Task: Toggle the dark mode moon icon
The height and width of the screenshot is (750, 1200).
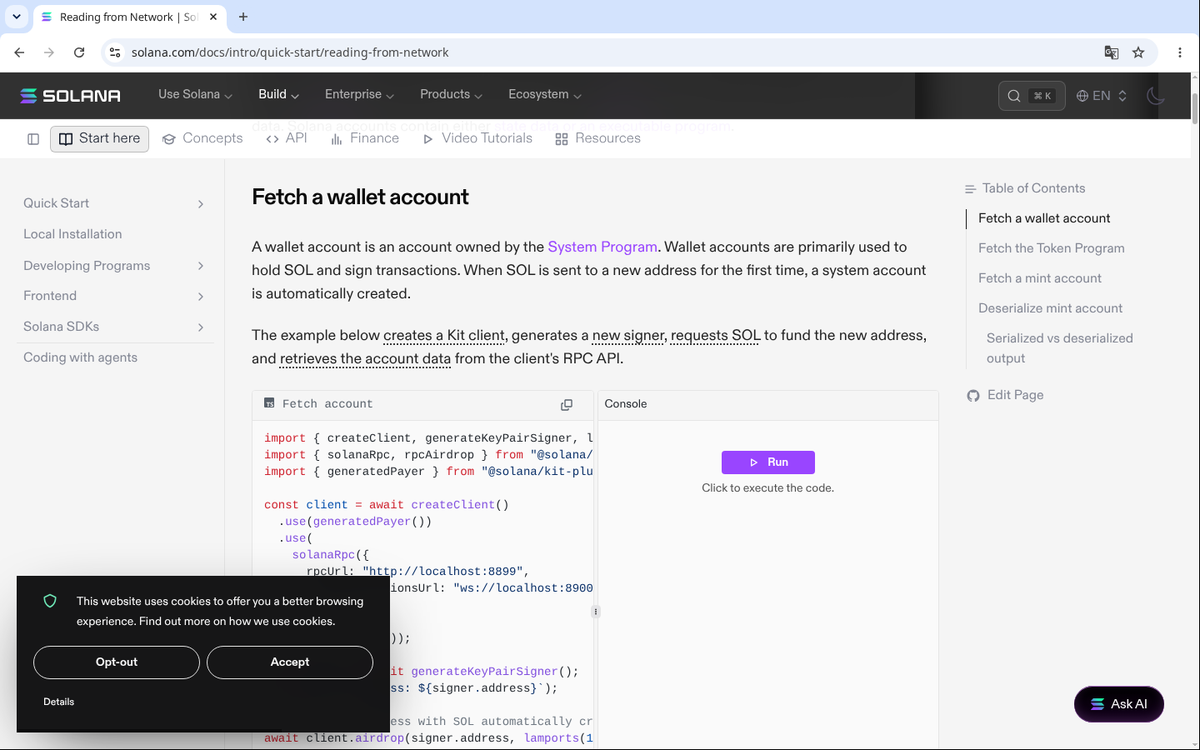Action: 1156,95
